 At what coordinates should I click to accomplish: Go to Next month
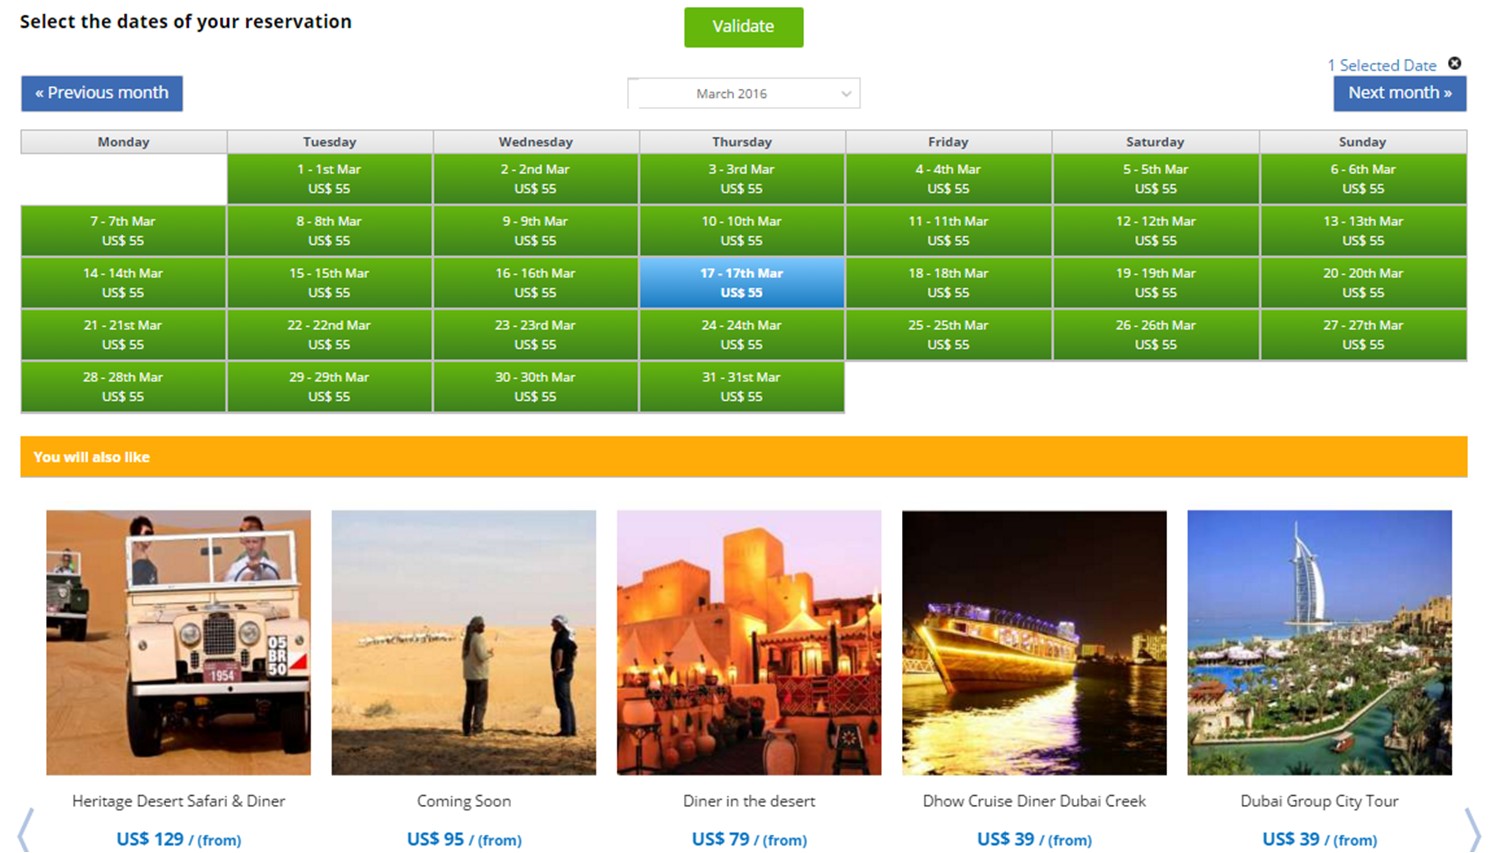1400,93
